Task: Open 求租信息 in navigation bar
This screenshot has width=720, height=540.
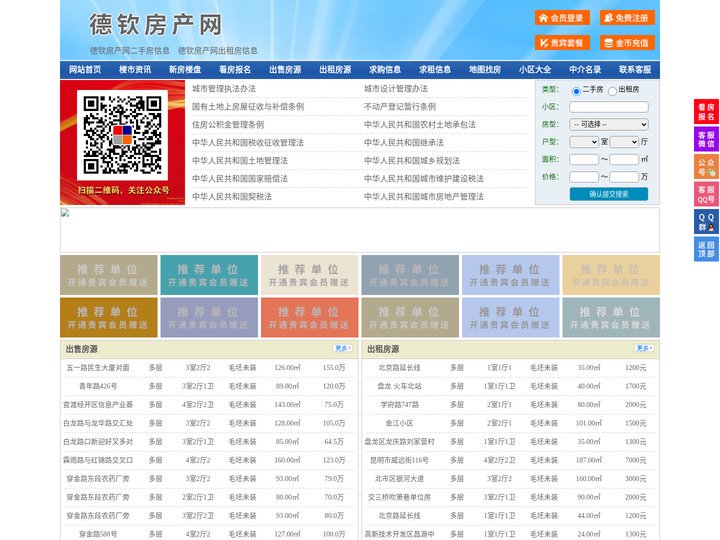Action: tap(435, 70)
